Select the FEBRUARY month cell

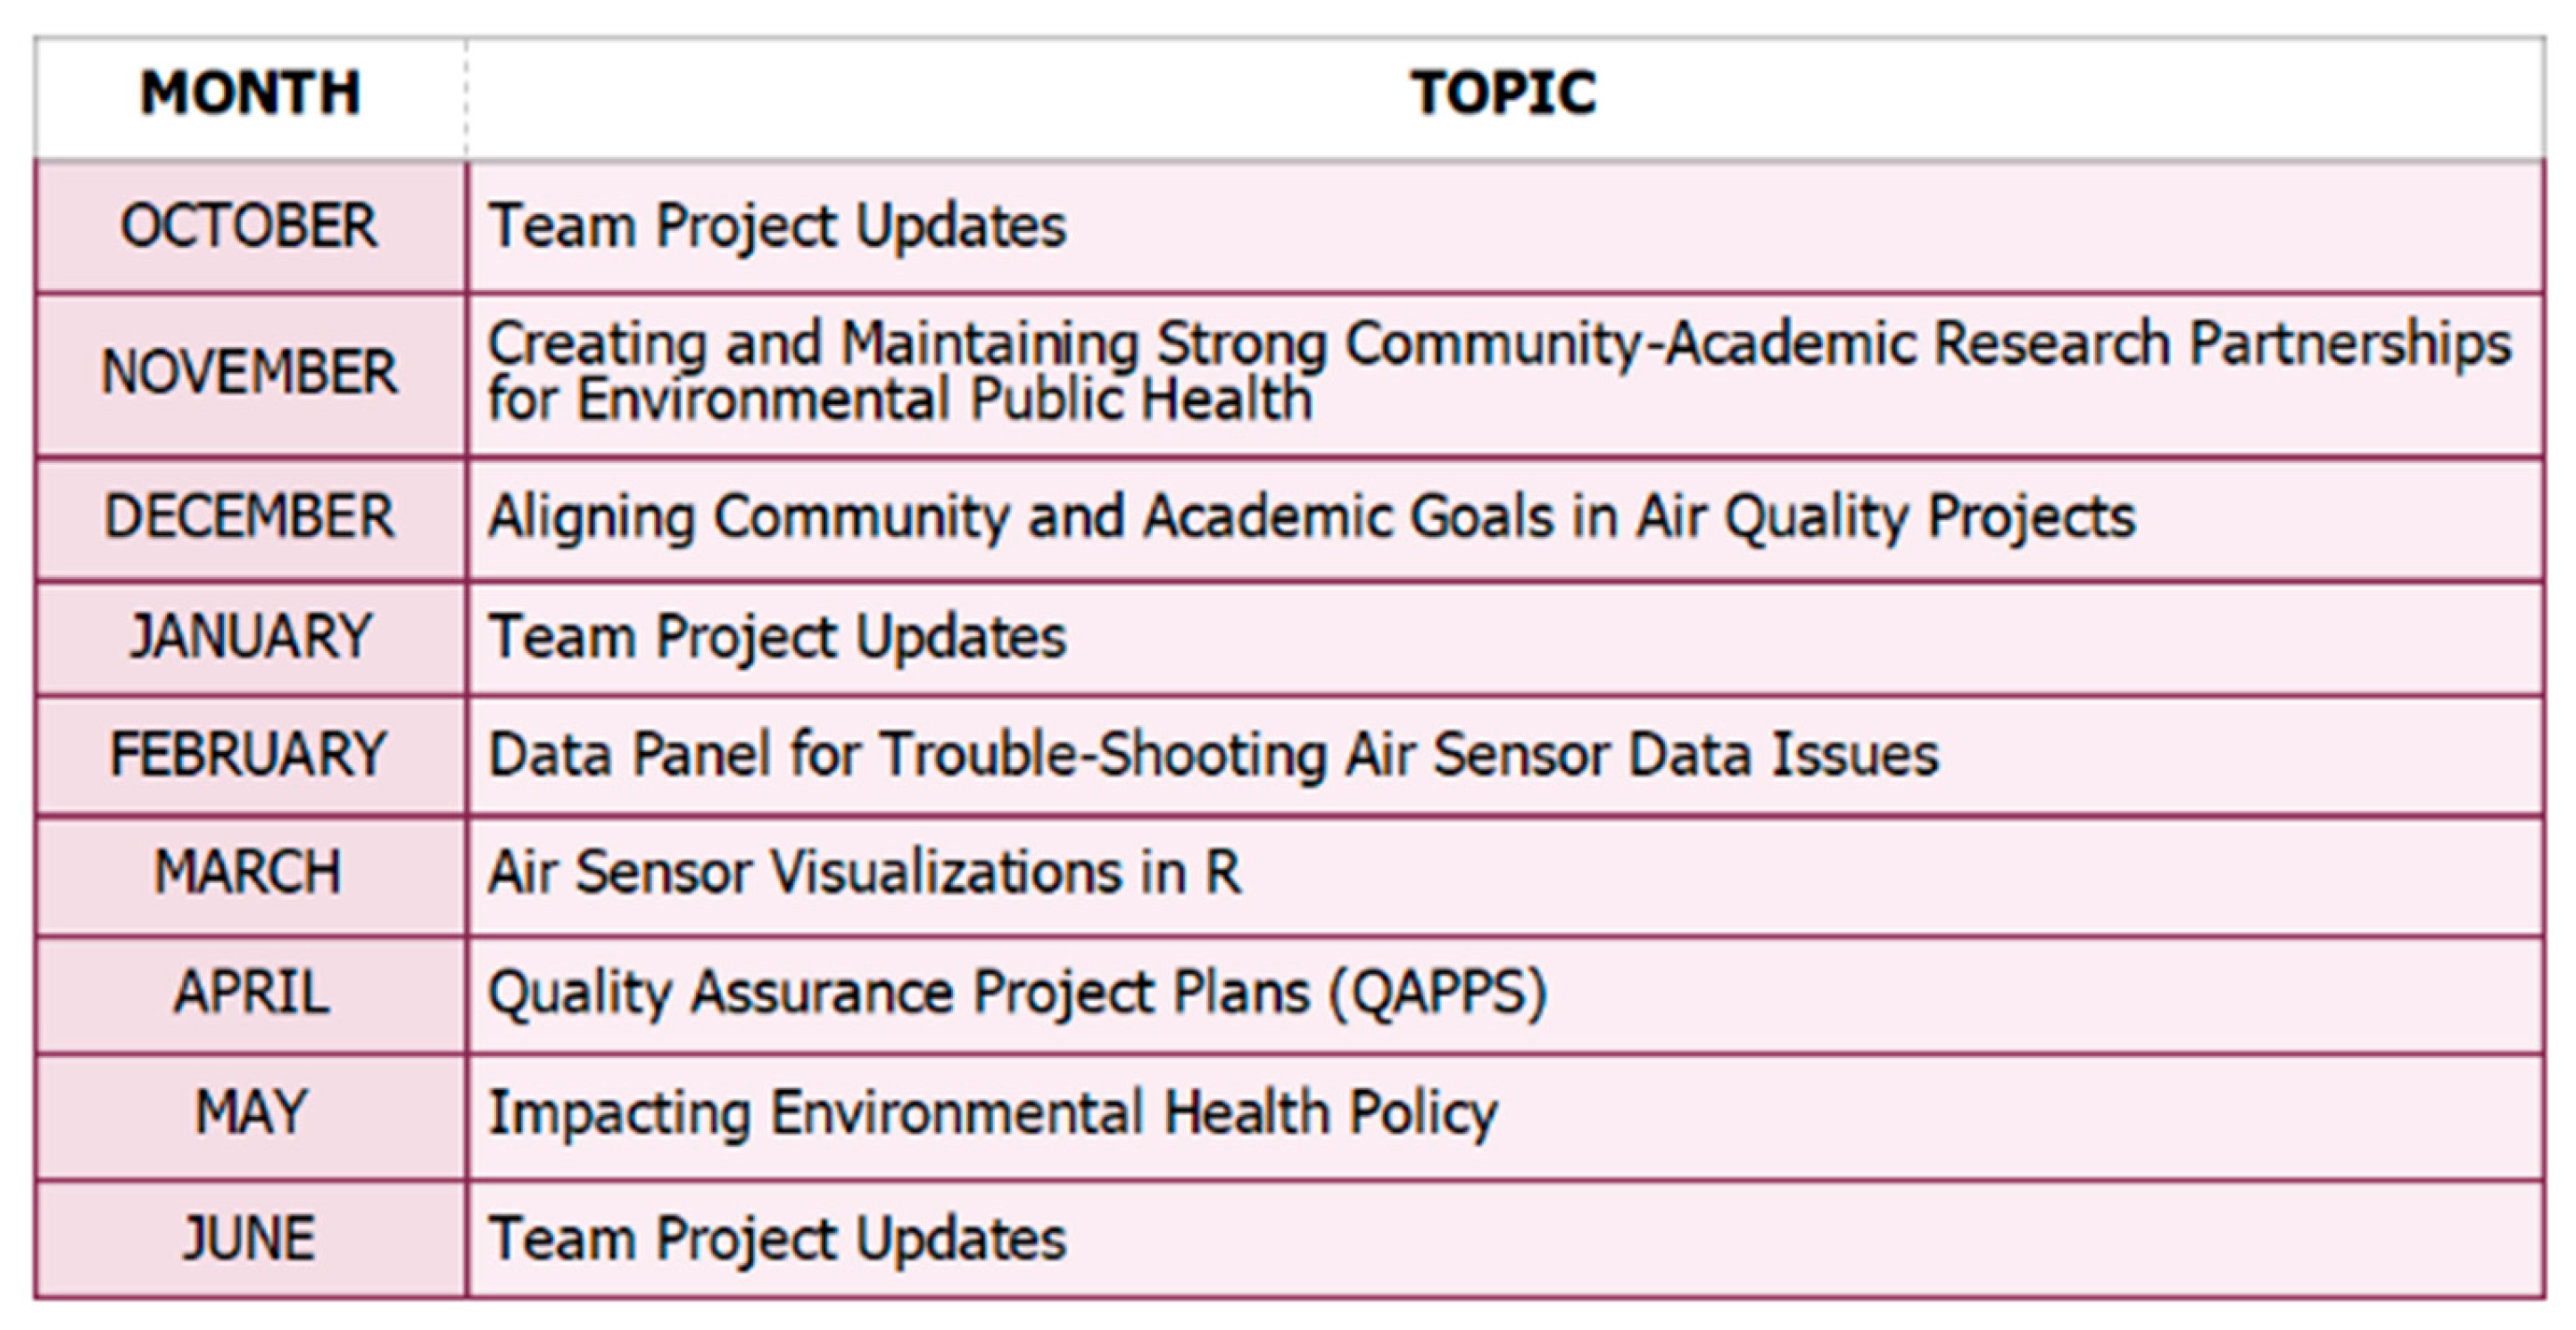pos(250,755)
